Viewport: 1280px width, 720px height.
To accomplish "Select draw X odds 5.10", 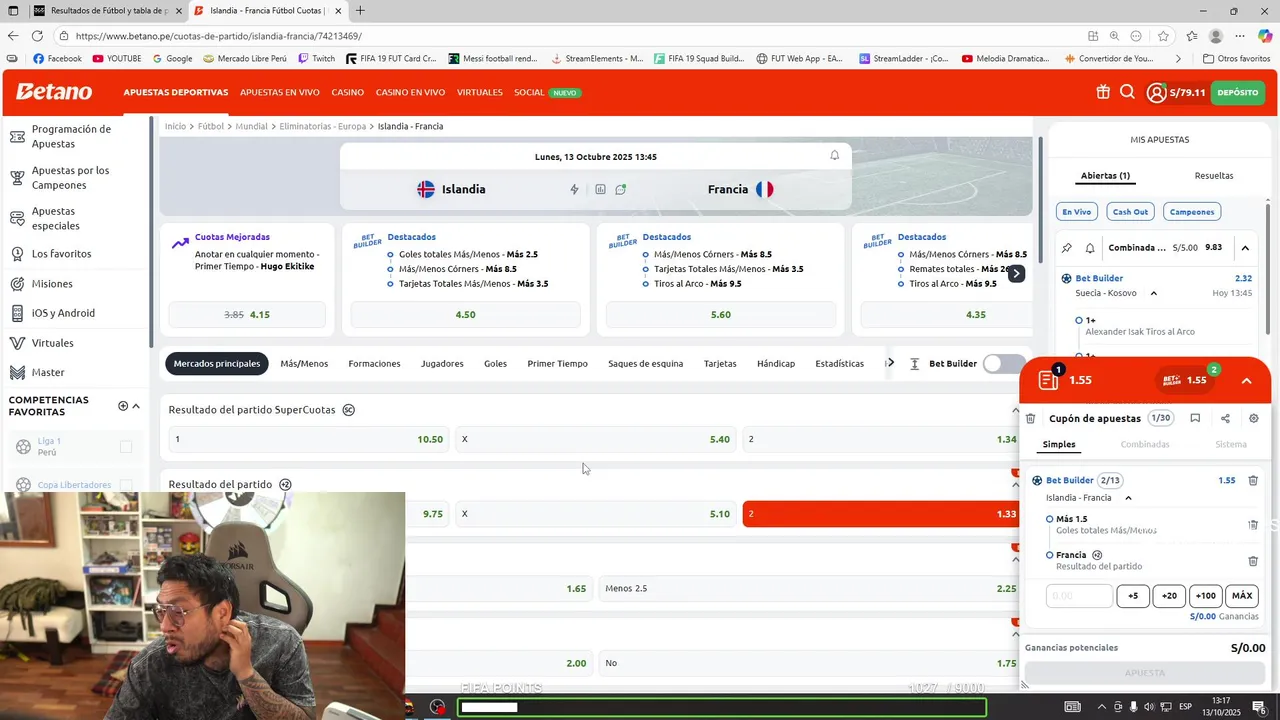I will pos(594,514).
